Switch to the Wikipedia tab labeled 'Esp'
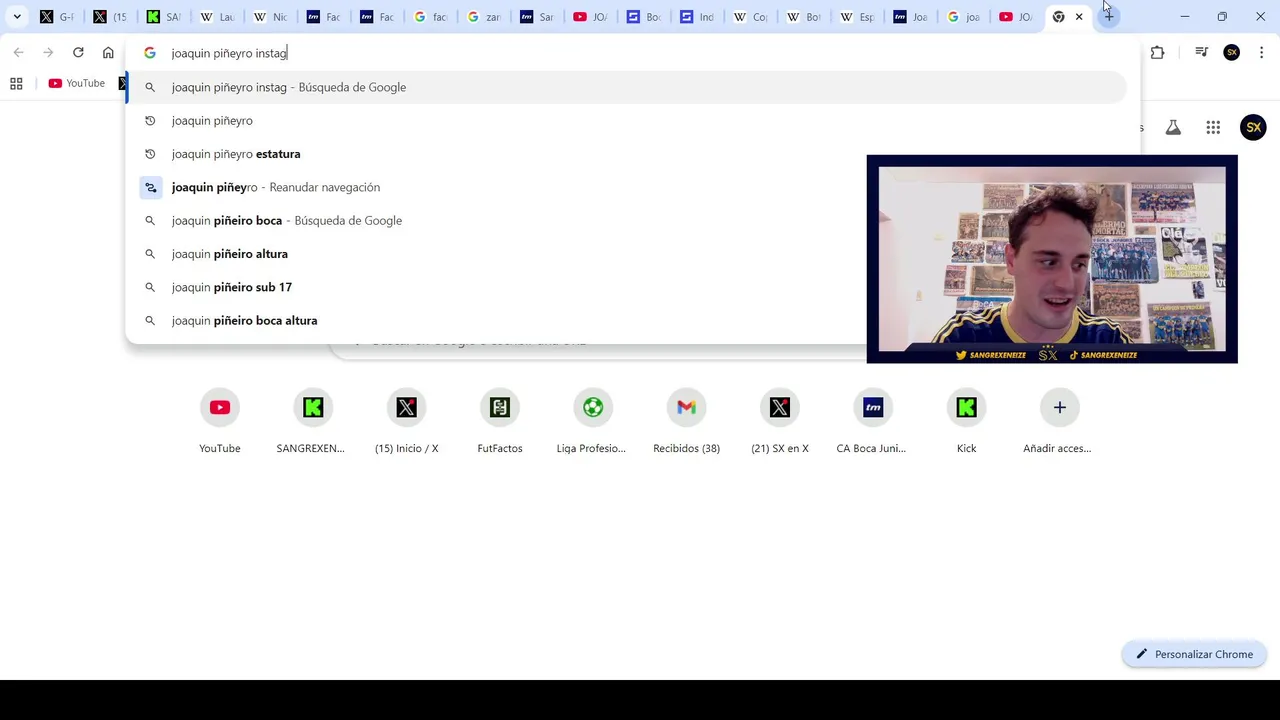1280x720 pixels. pos(857,17)
